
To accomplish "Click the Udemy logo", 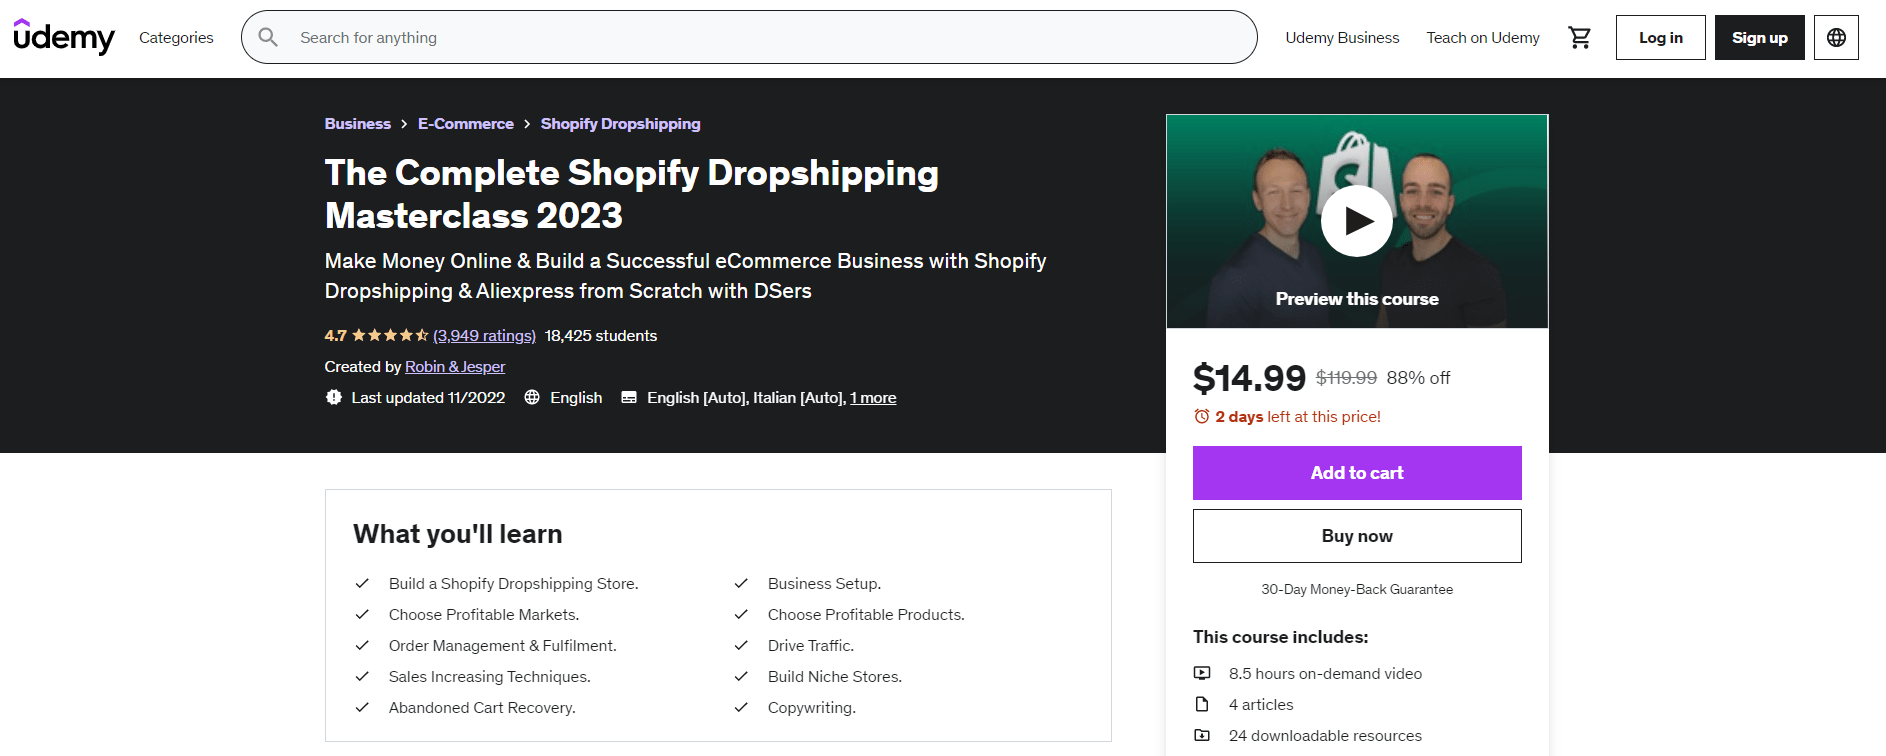I will tap(63, 37).
